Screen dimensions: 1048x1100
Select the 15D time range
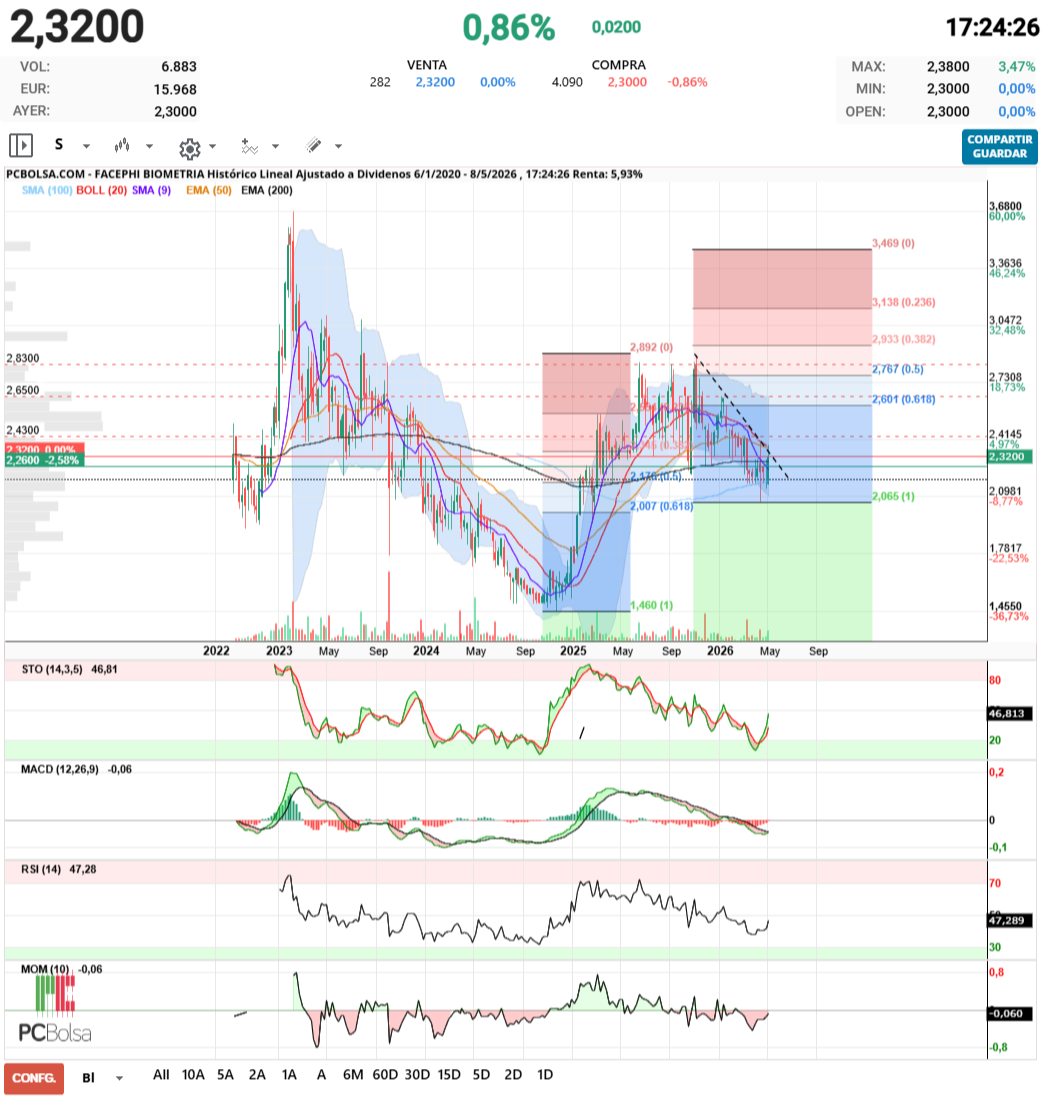[x=449, y=1075]
